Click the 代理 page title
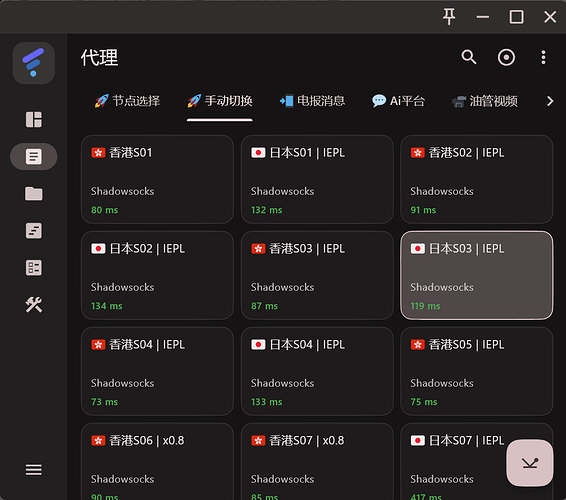566x500 pixels. 100,58
